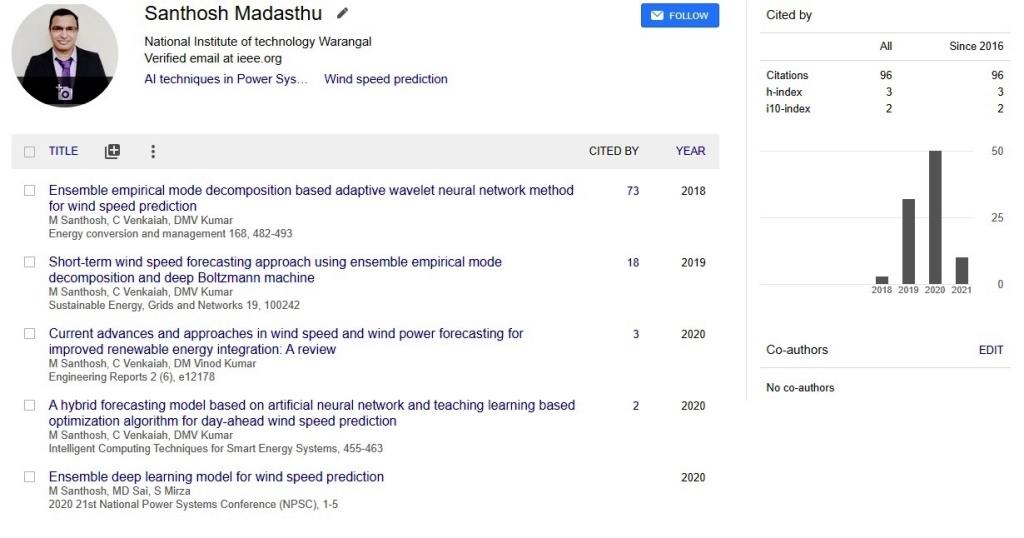Open the Wind speed prediction interest tag
This screenshot has height=538, width=1024.
pyautogui.click(x=386, y=79)
